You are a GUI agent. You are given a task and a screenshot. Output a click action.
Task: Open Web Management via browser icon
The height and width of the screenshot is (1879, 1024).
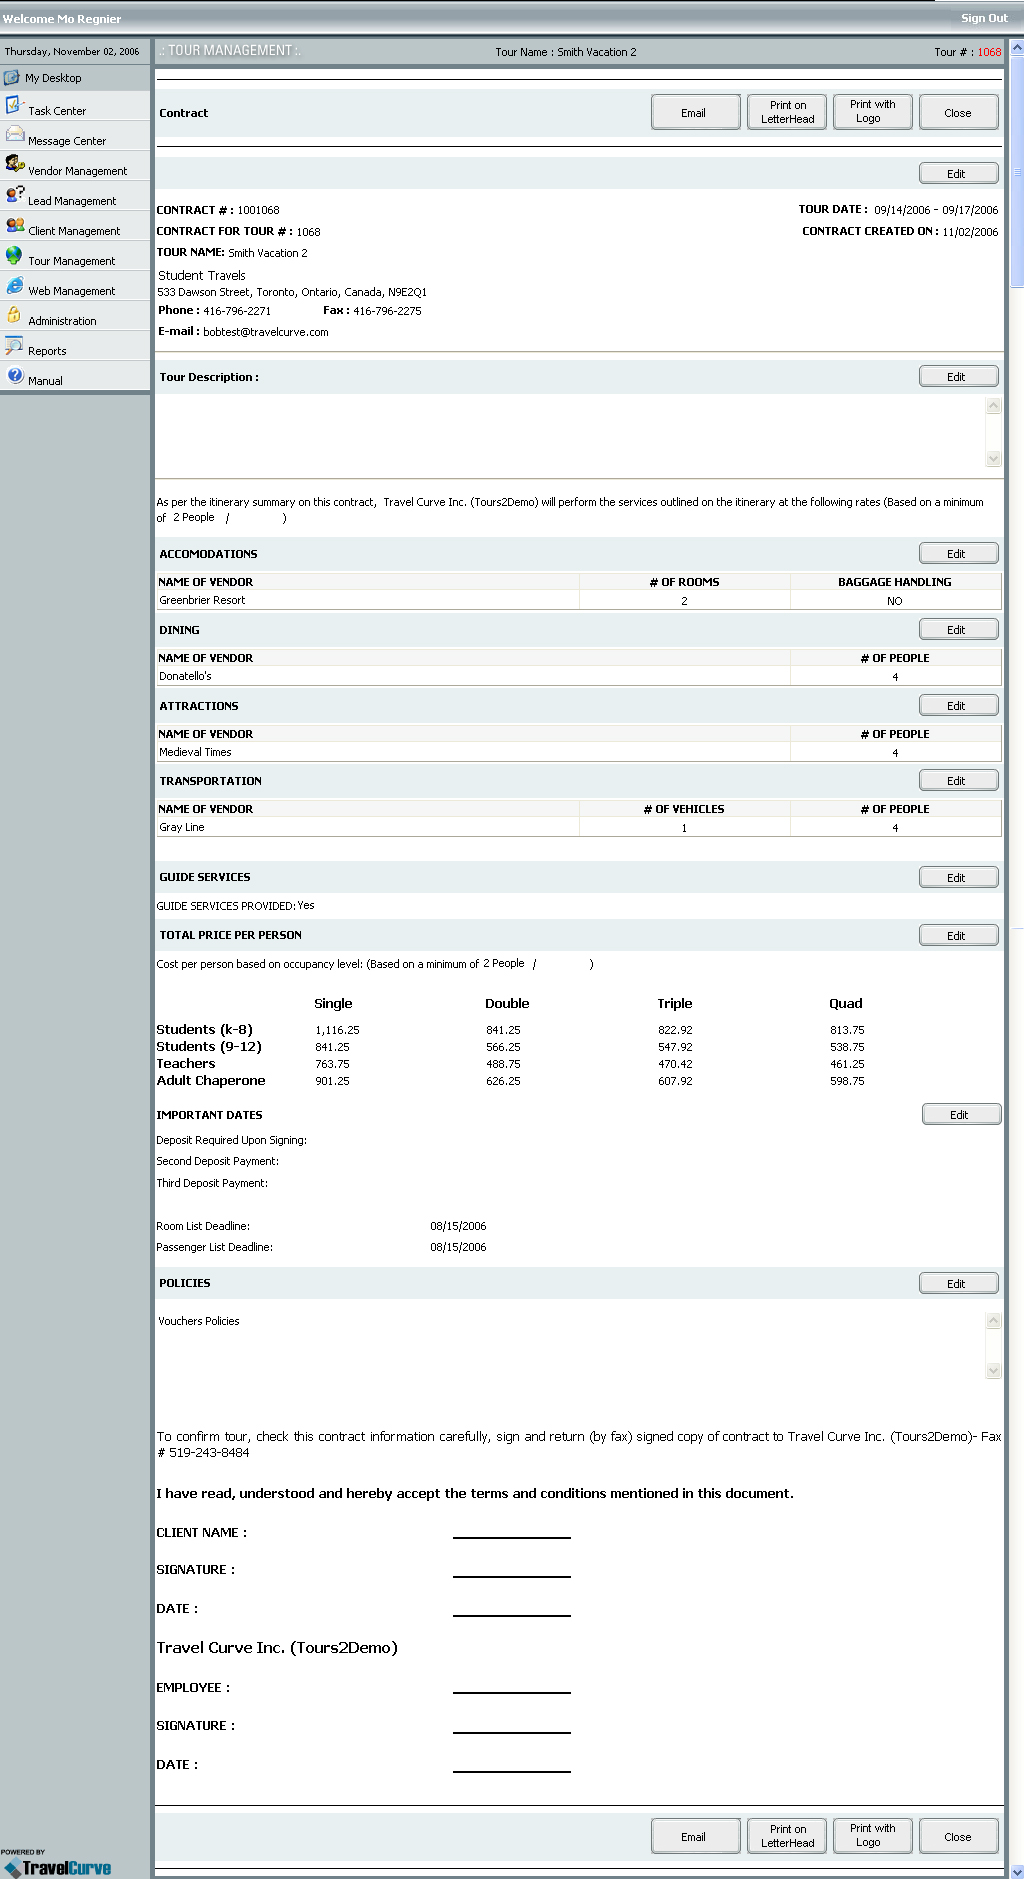[14, 286]
